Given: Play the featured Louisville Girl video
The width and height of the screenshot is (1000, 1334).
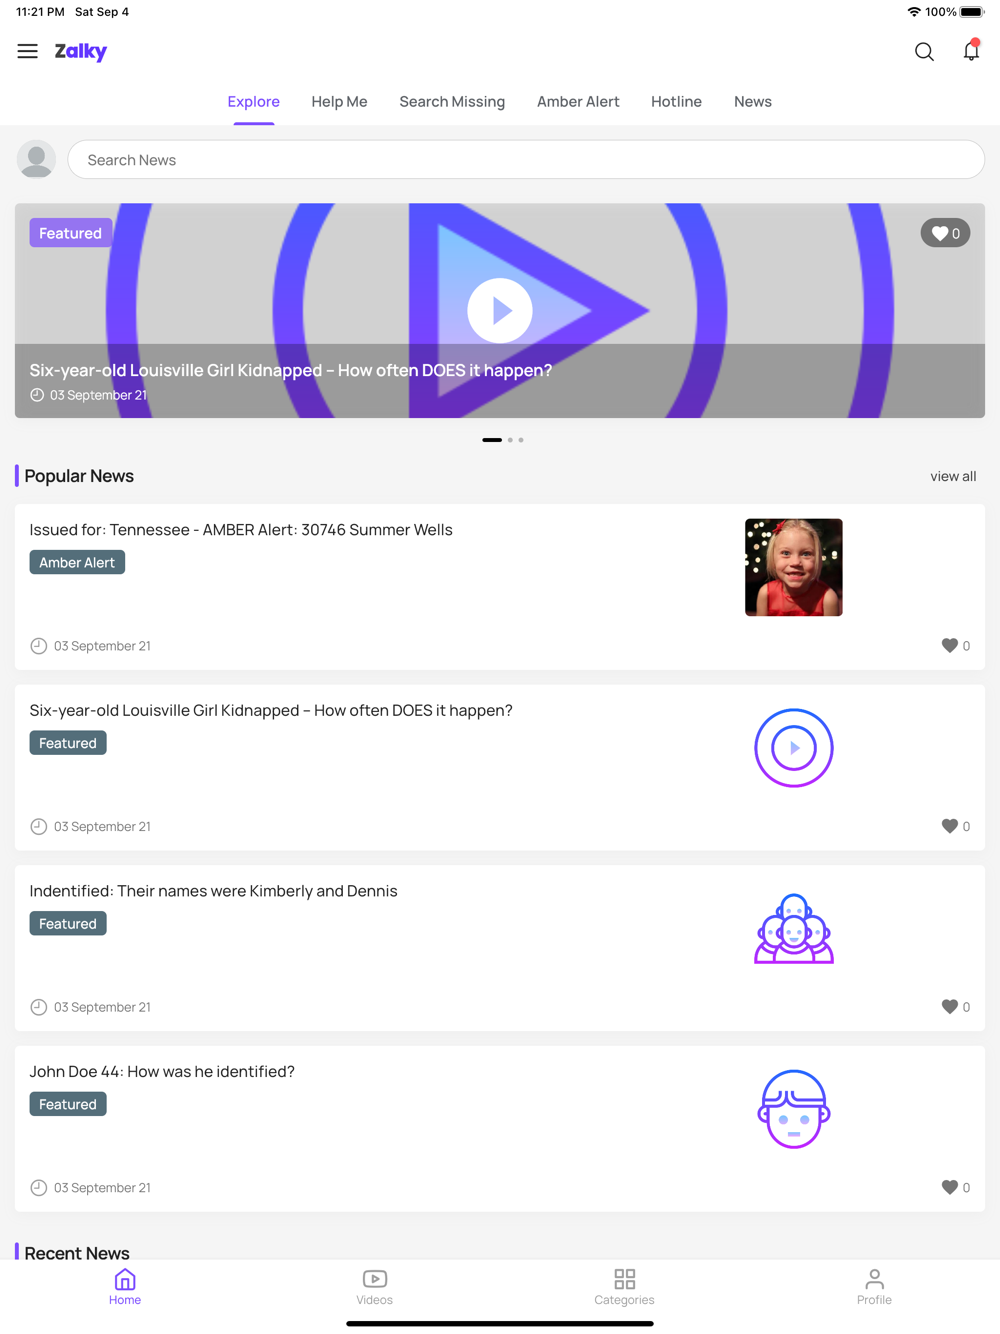Looking at the screenshot, I should [x=499, y=310].
